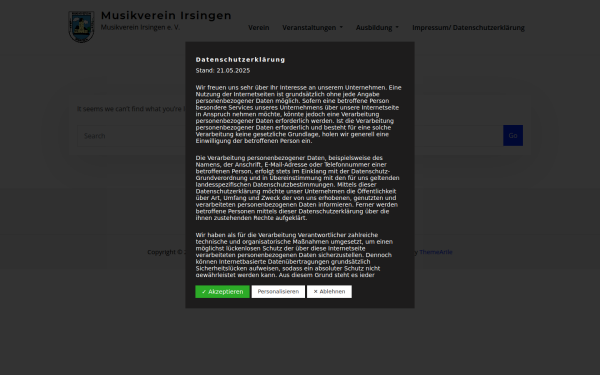600x375 pixels.
Task: Click the Datenschutzerklärung dialog heading
Action: (240, 60)
